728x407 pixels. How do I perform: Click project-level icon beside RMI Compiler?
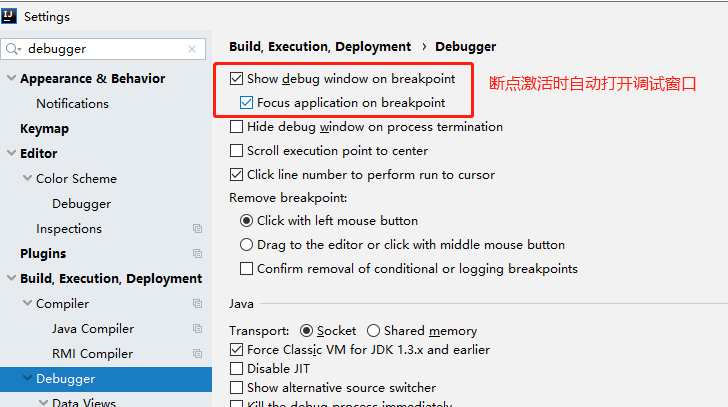[197, 354]
